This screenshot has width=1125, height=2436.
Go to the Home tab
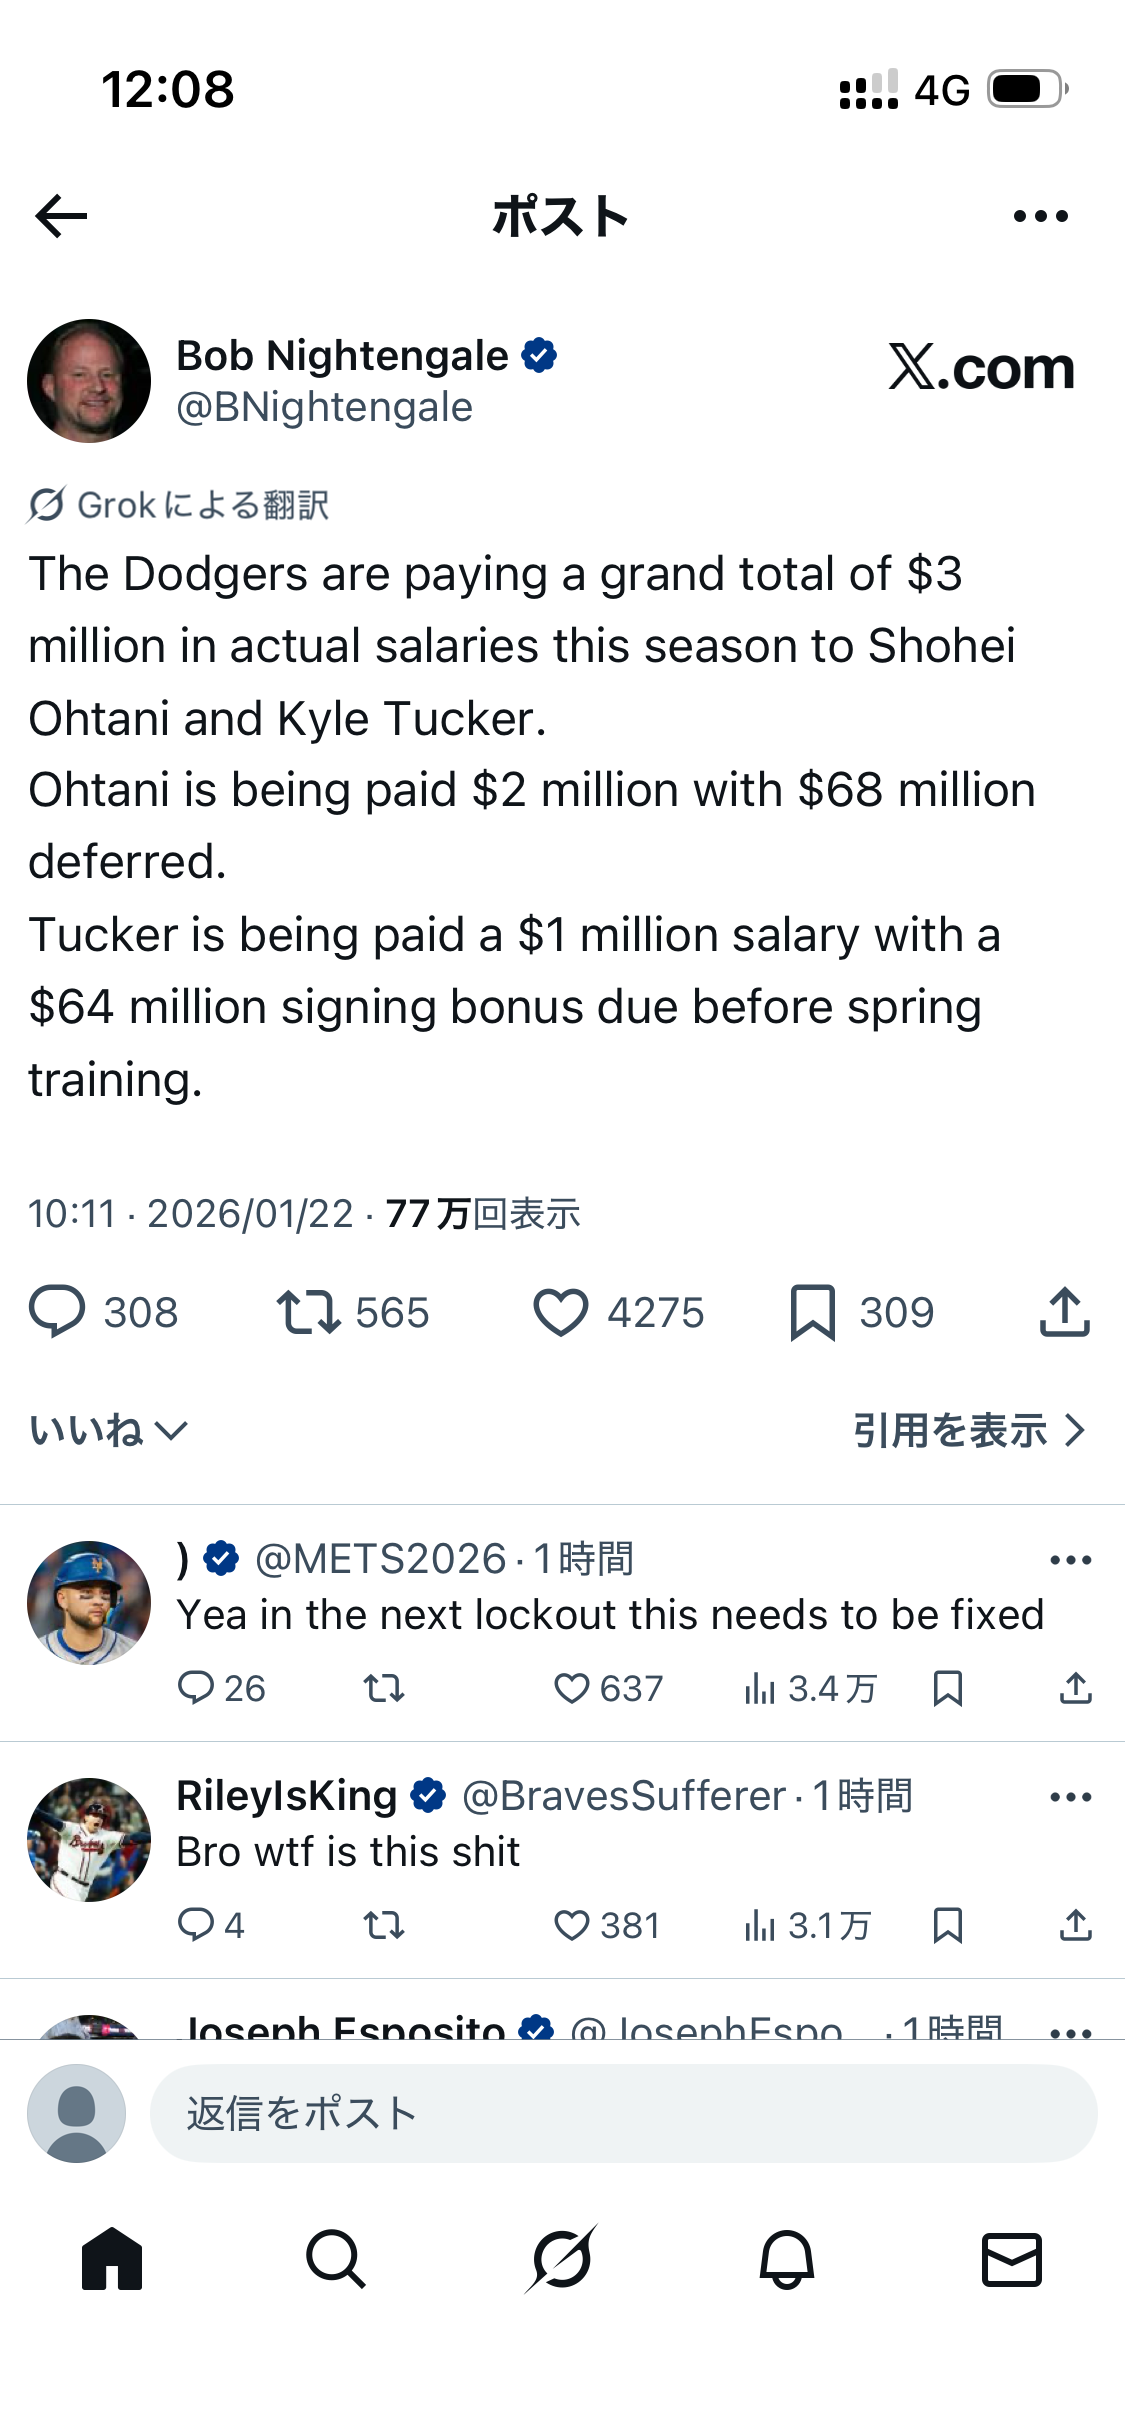tap(112, 2259)
